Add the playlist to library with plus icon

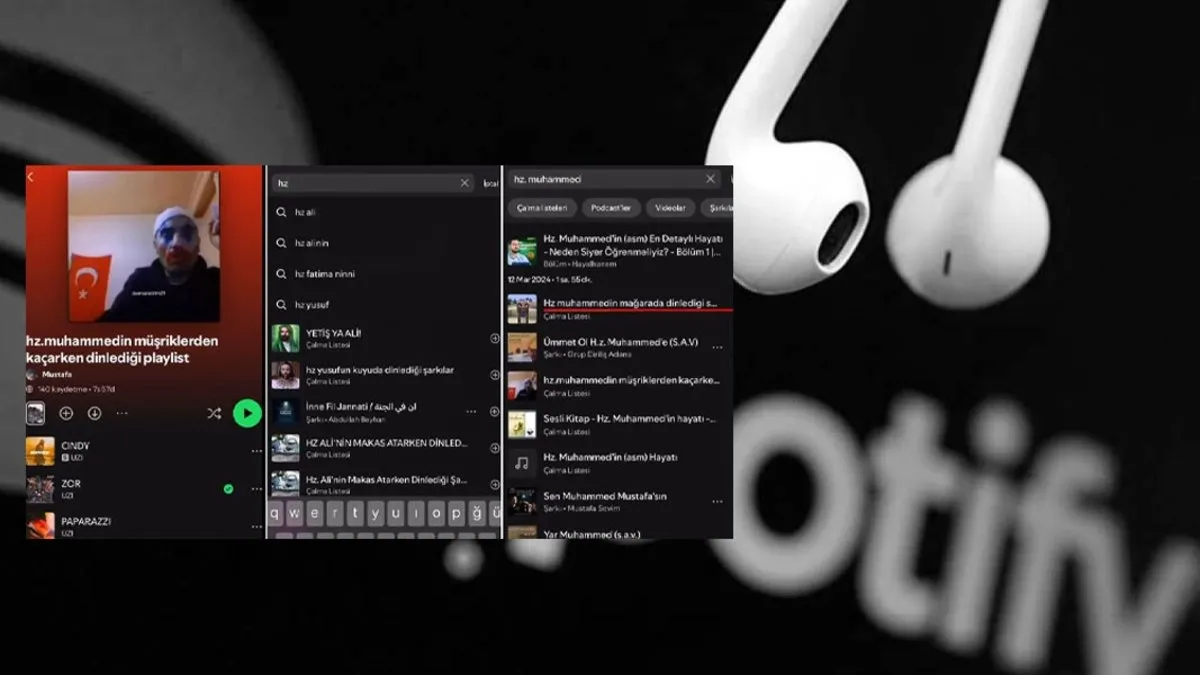pos(66,413)
